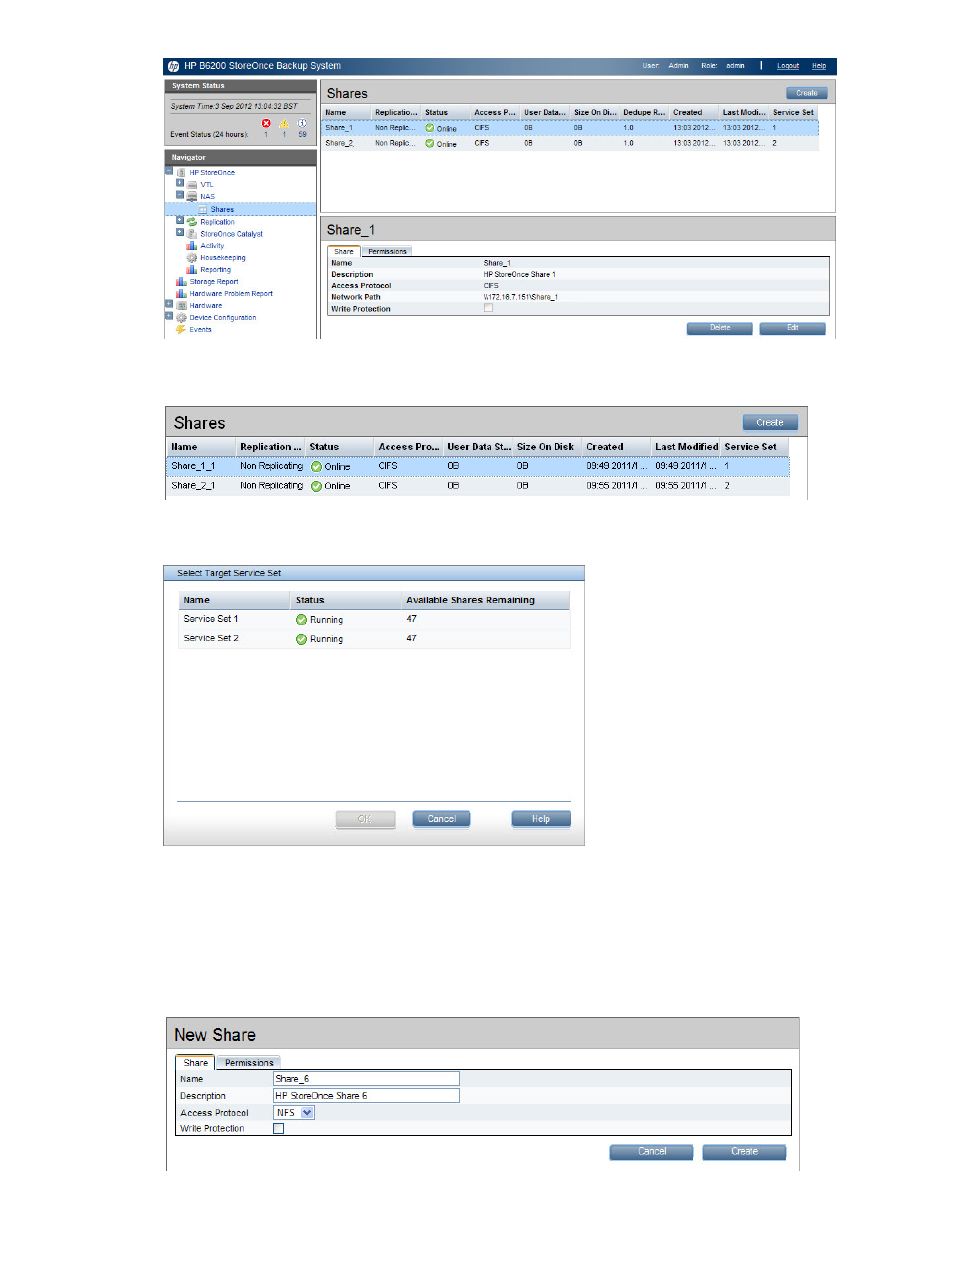954x1270 pixels.
Task: Switch to Permissions tab under Share_1
Action: coord(387,251)
